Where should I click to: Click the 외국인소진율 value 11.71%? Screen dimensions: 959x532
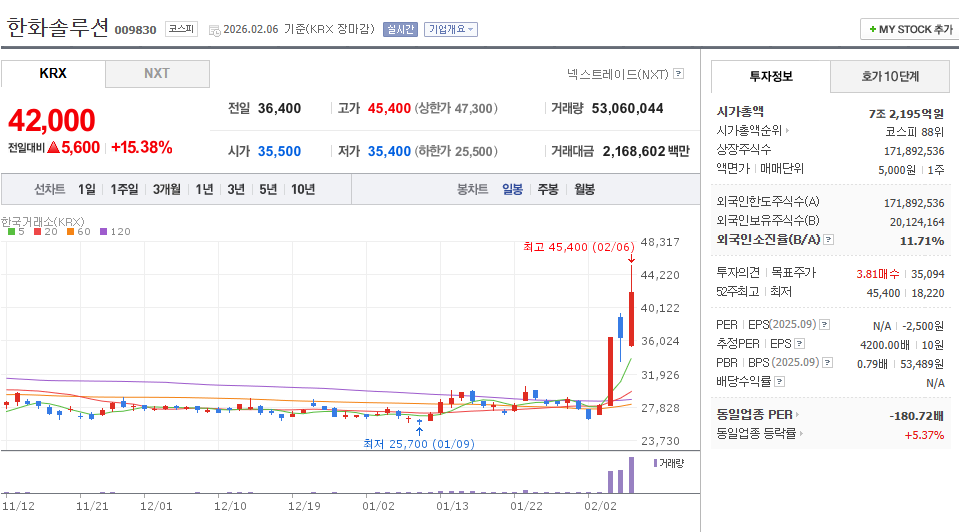point(922,241)
